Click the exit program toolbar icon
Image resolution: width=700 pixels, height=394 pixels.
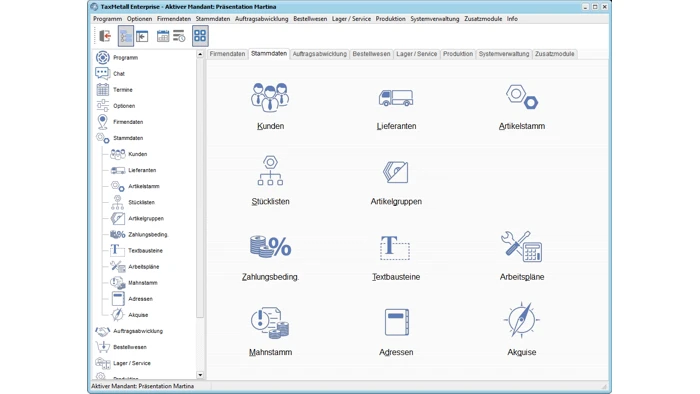105,36
